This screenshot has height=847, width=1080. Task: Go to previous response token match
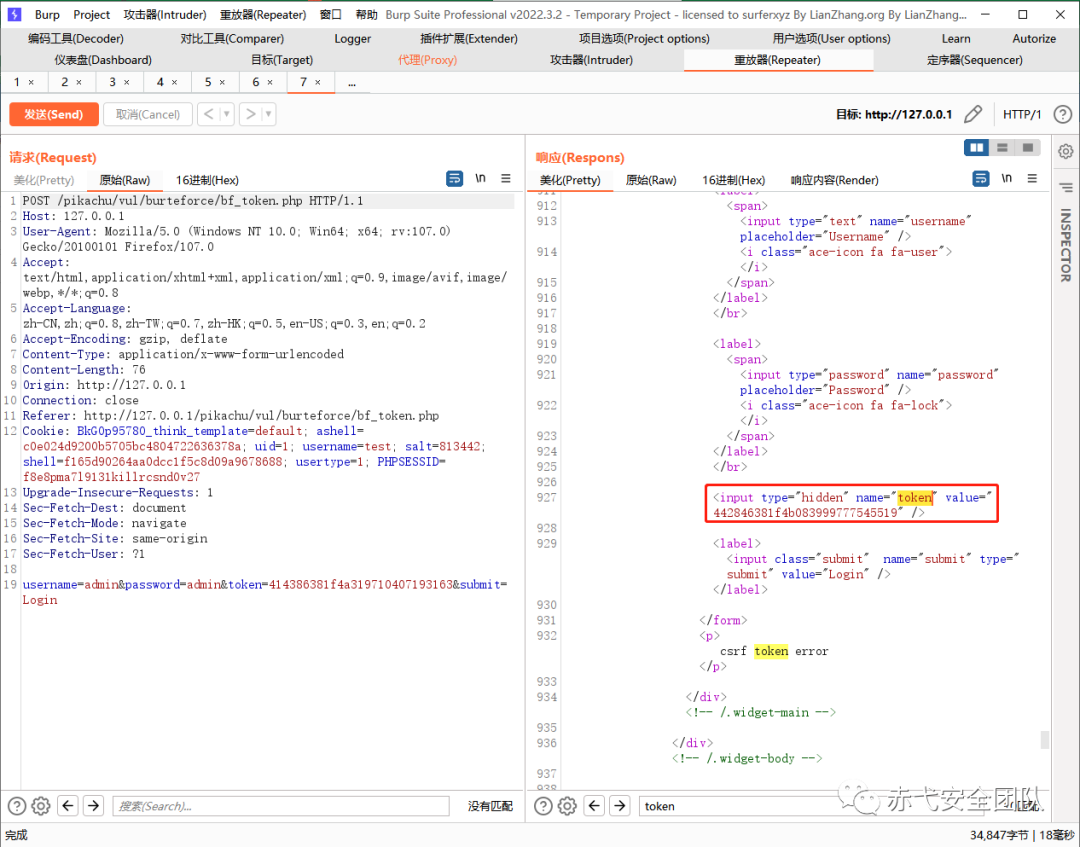click(x=594, y=805)
